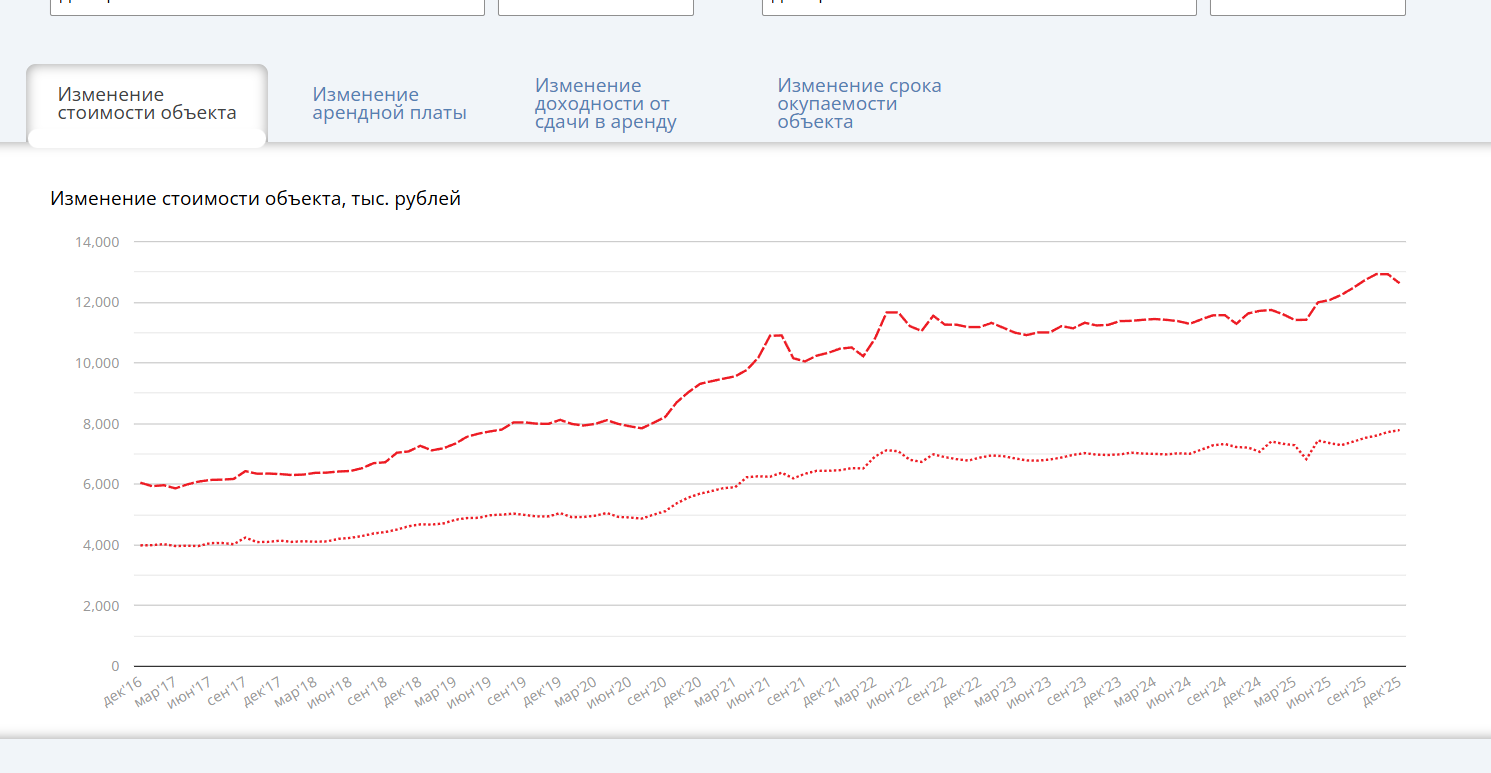Image resolution: width=1491 pixels, height=773 pixels.
Task: Click the 0 label on the y-axis
Action: click(114, 666)
